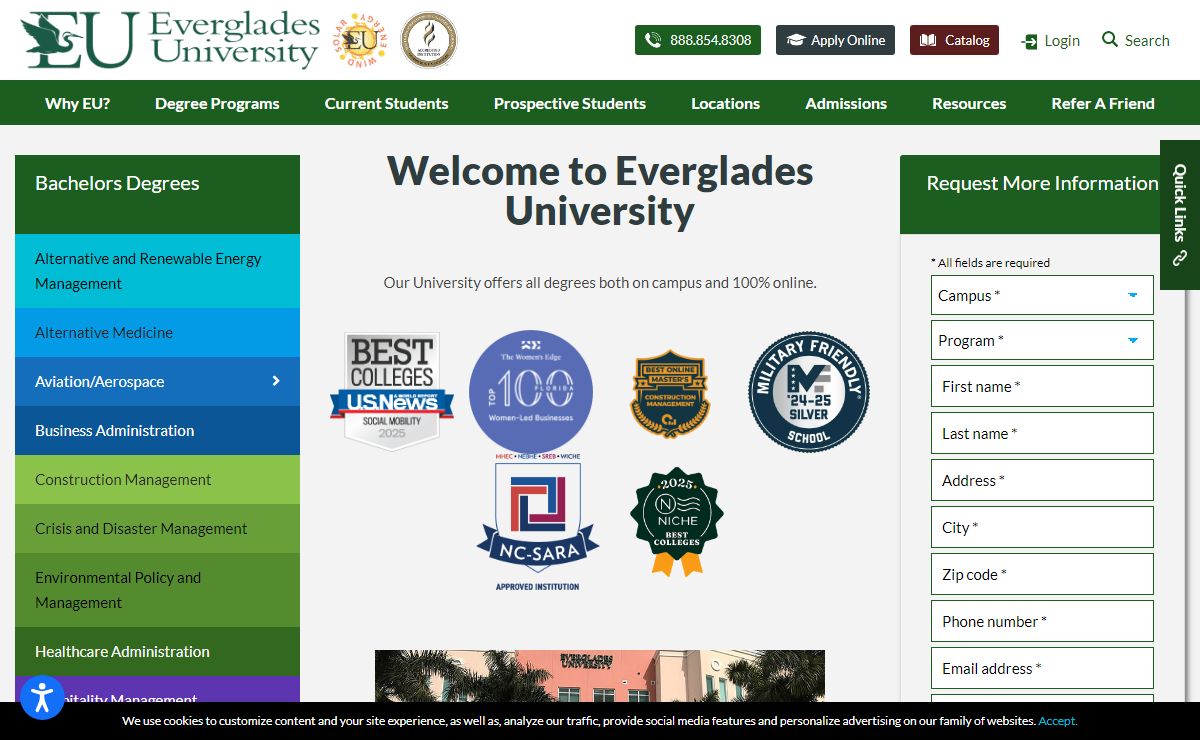Image resolution: width=1200 pixels, height=740 pixels.
Task: Select the Healthcare Administration degree
Action: click(x=157, y=651)
